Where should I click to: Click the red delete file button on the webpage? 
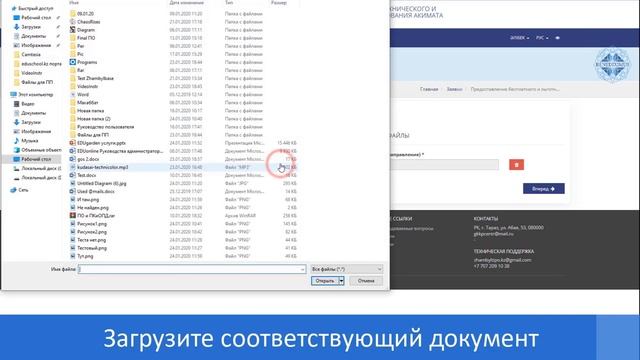pyautogui.click(x=516, y=165)
